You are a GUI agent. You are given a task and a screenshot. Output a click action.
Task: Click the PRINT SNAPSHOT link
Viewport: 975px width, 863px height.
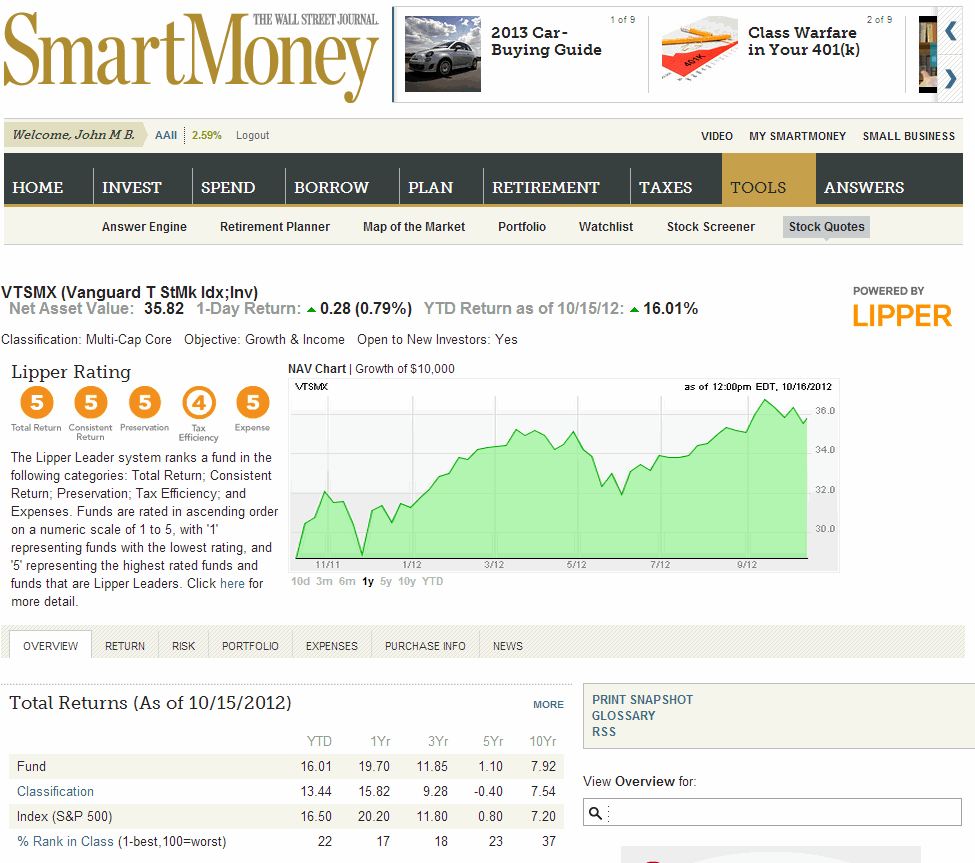[642, 700]
